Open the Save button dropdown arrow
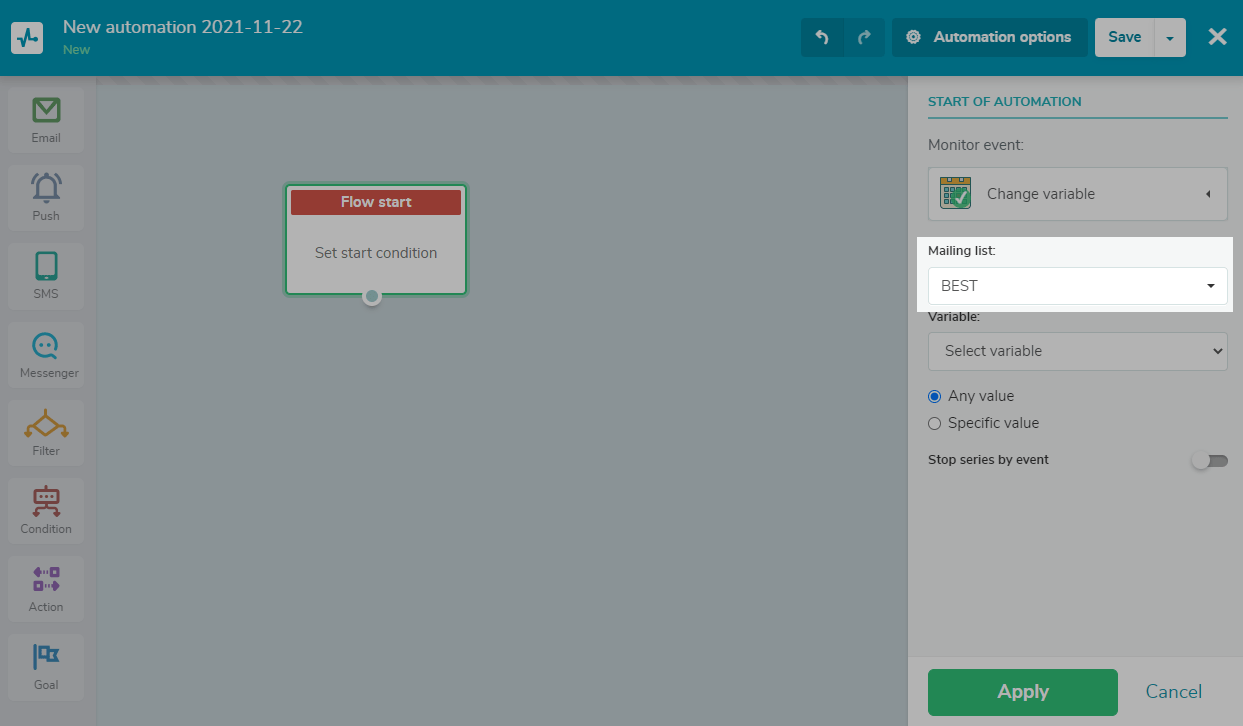Screen dimensions: 1243x726 pos(1170,38)
